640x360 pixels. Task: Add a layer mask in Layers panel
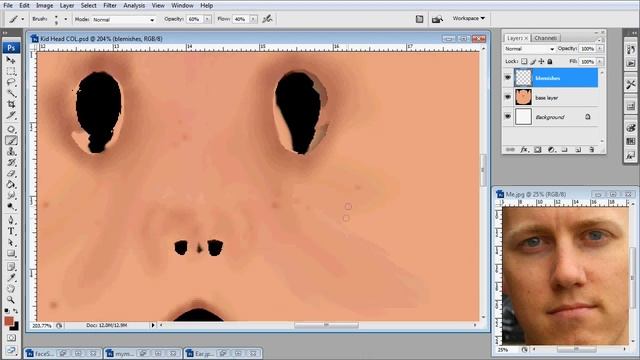pyautogui.click(x=538, y=150)
